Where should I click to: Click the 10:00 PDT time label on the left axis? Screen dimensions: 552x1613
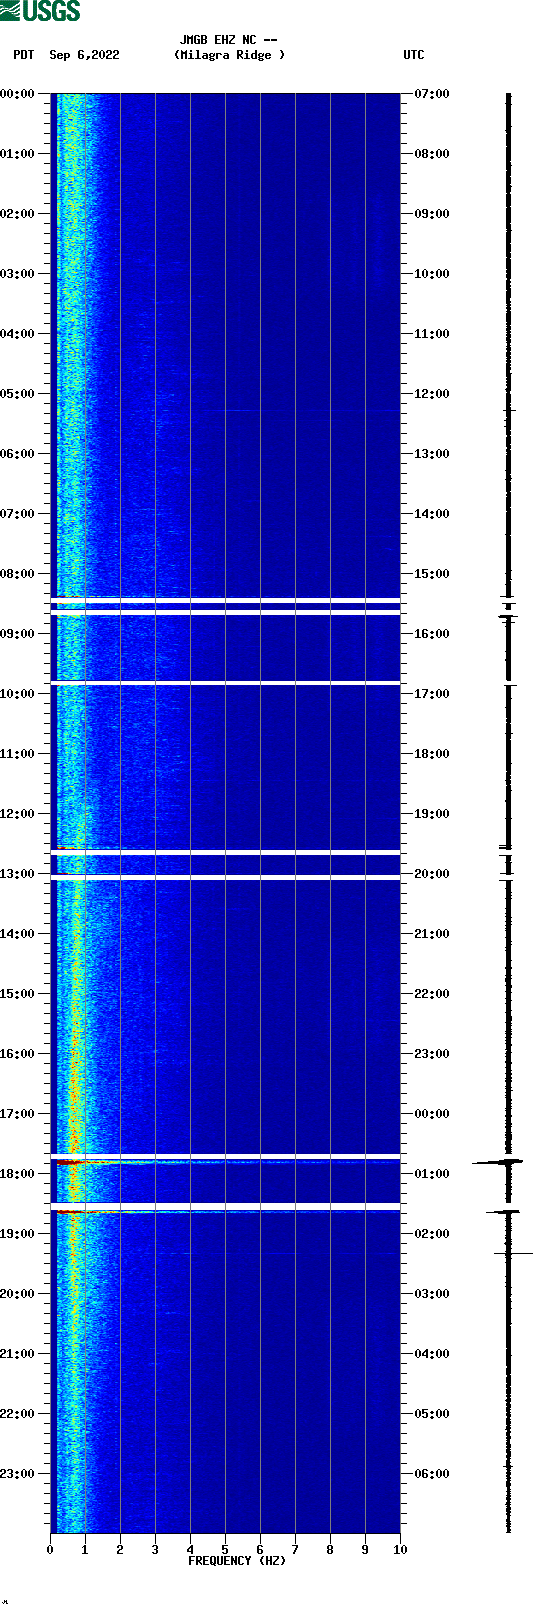click(x=18, y=694)
